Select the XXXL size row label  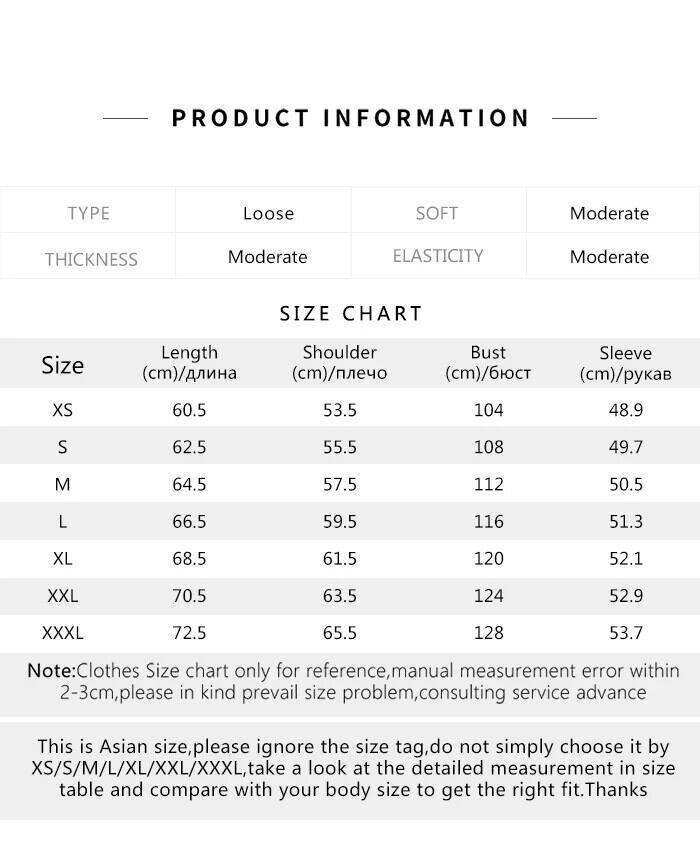point(62,633)
